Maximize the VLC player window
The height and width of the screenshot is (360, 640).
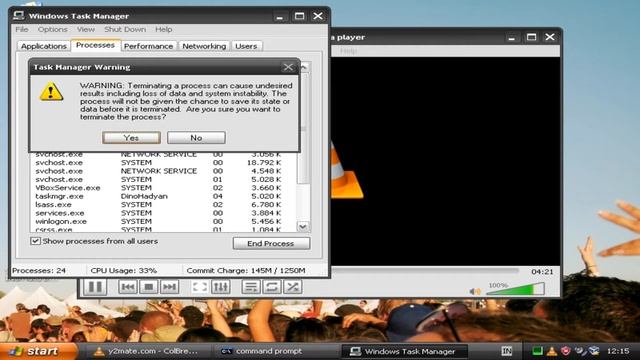531,38
